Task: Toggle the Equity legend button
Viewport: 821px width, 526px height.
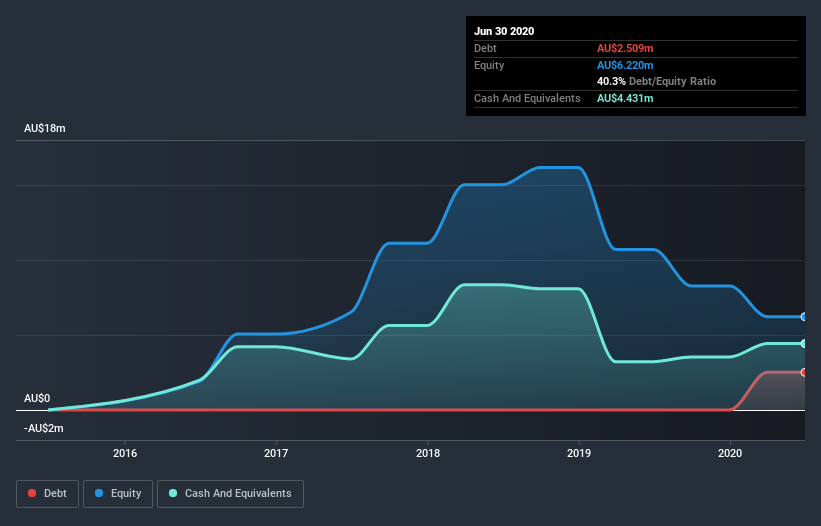Action: (x=118, y=494)
